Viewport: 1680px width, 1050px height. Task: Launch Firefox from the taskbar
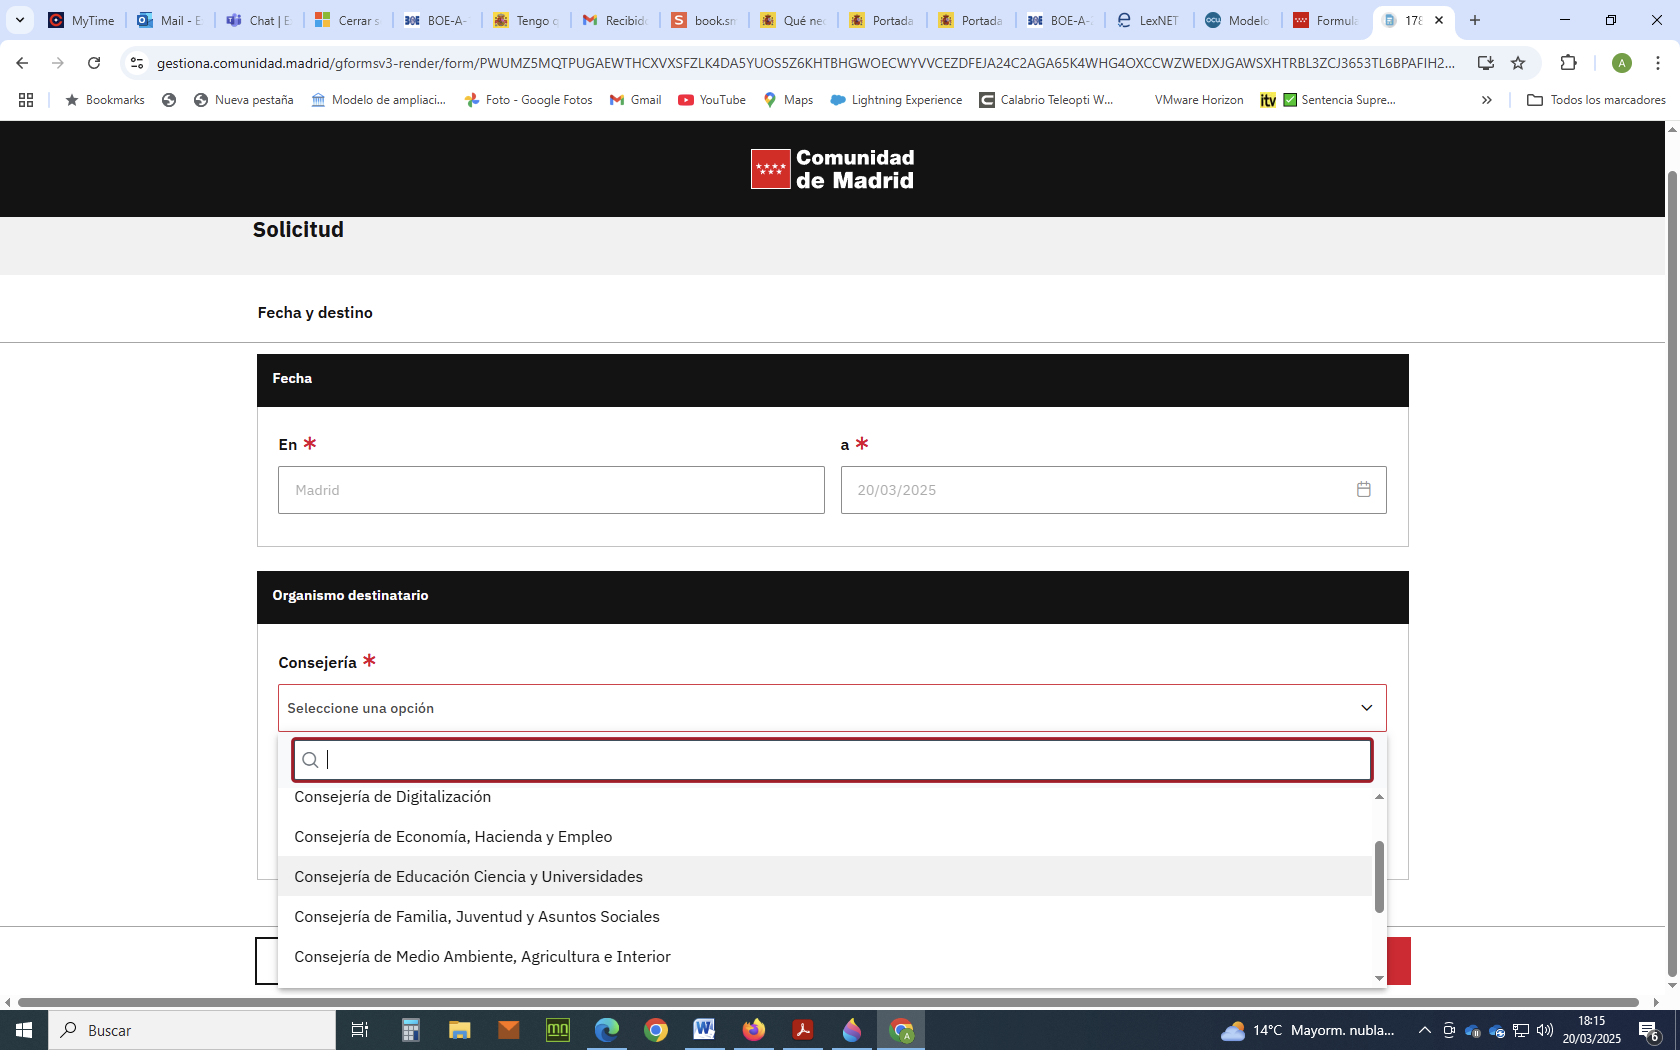point(753,1029)
